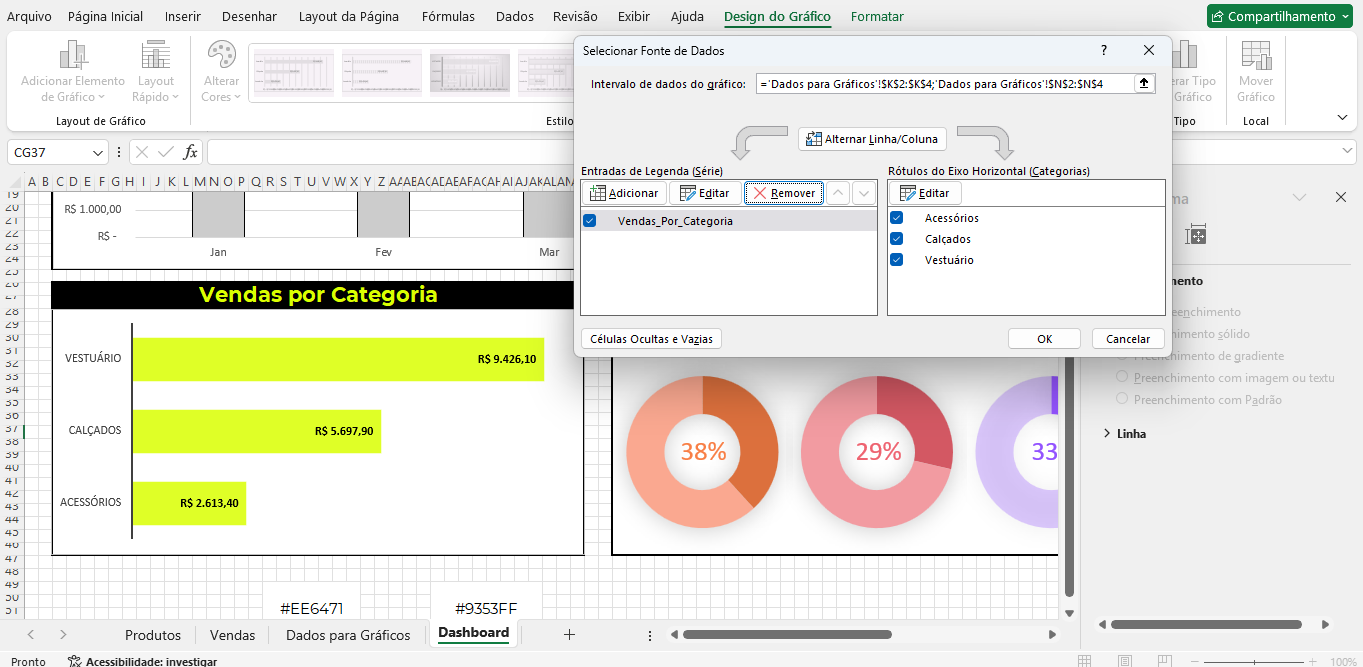Uncheck the Vendas_Por_Categoria series checkbox
1363x667 pixels.
tap(589, 221)
